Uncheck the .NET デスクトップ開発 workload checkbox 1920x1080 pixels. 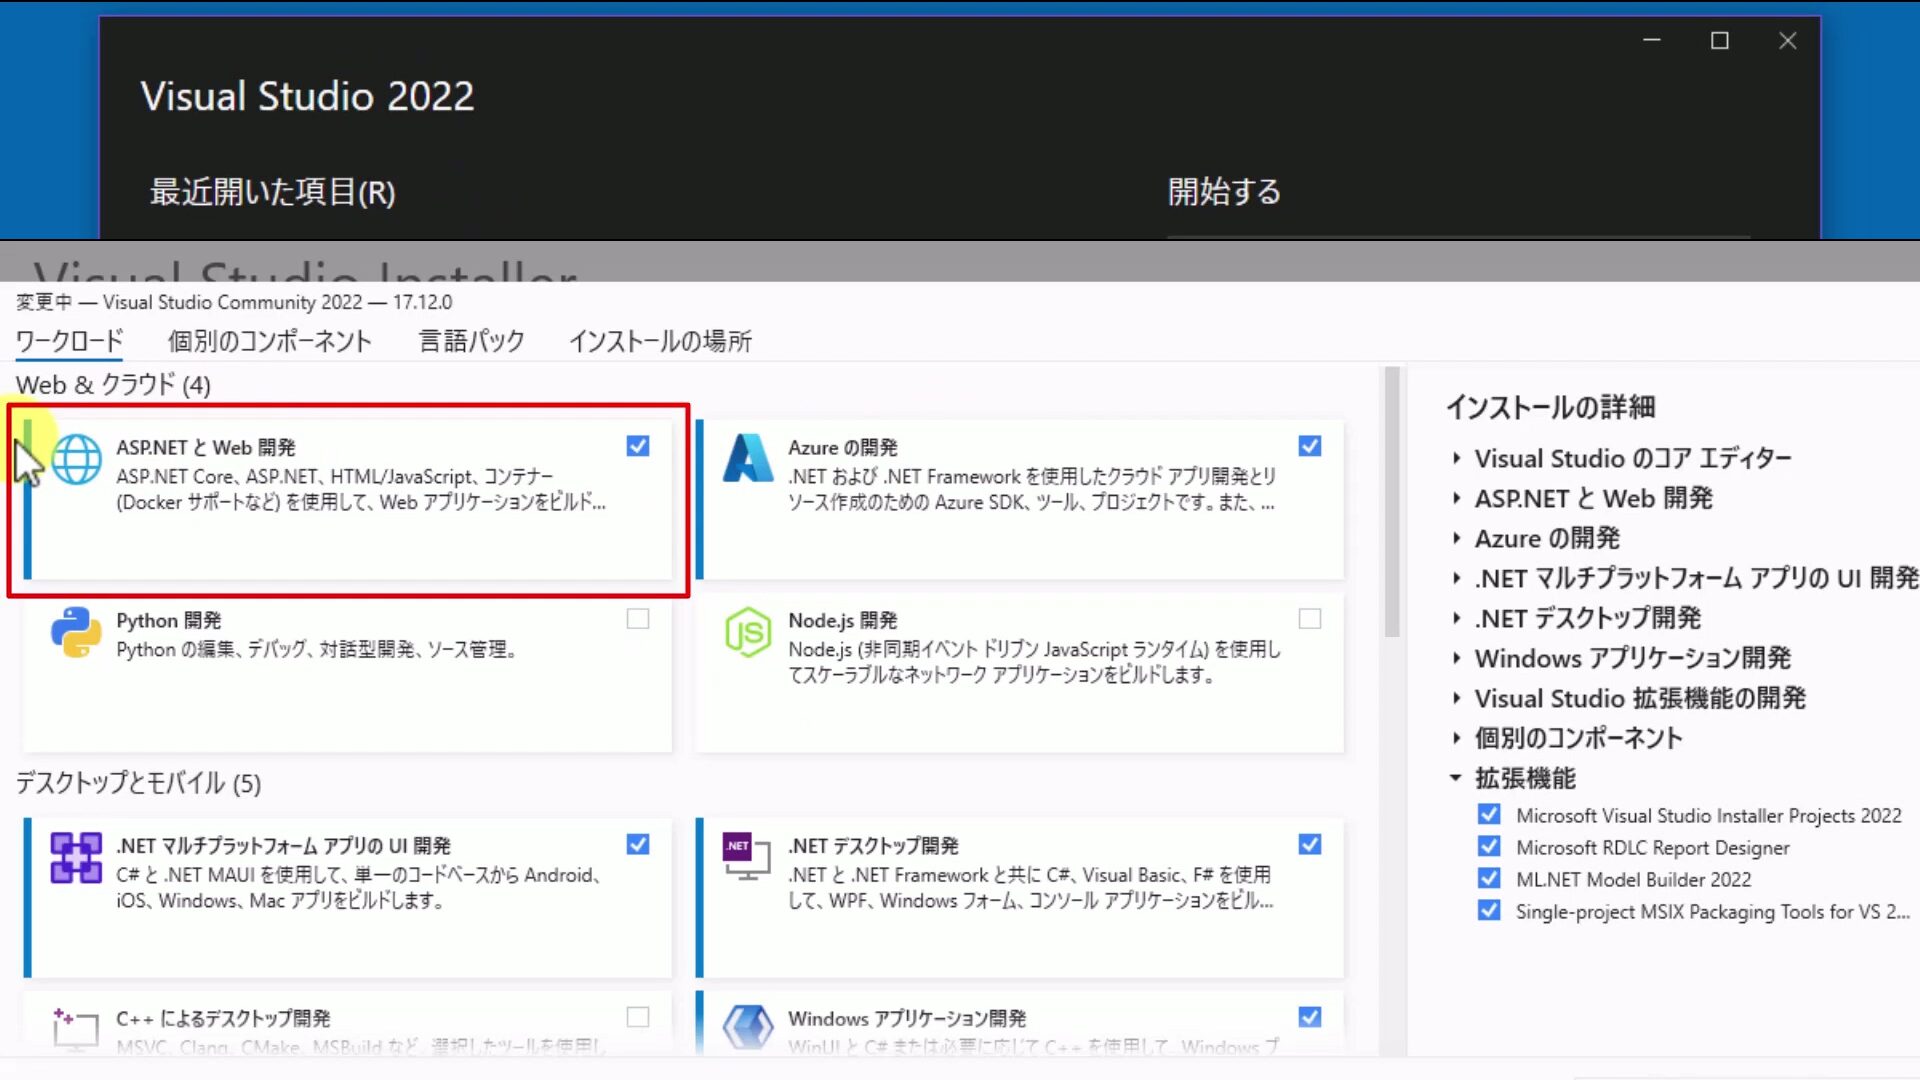pos(1310,844)
